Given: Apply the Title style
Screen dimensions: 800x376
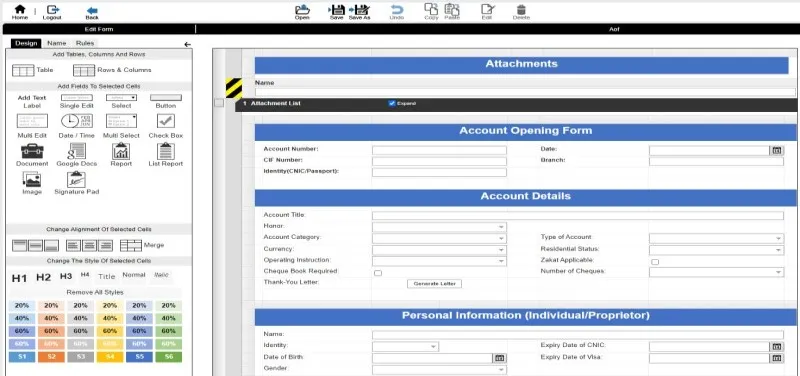Looking at the screenshot, I should 107,277.
